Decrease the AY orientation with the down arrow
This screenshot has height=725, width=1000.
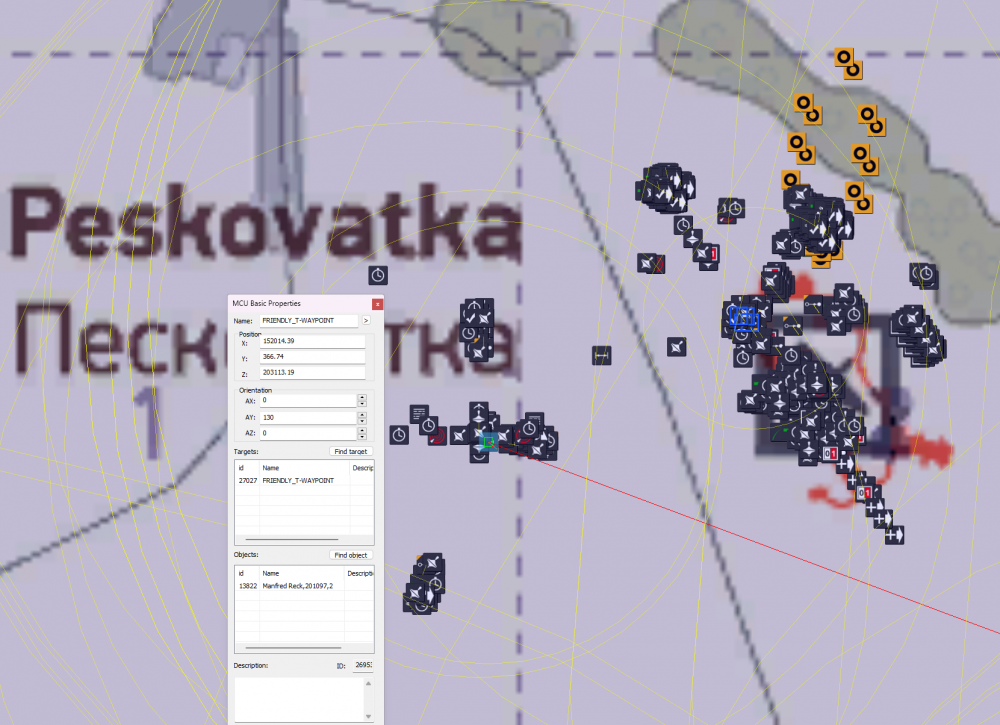point(362,421)
